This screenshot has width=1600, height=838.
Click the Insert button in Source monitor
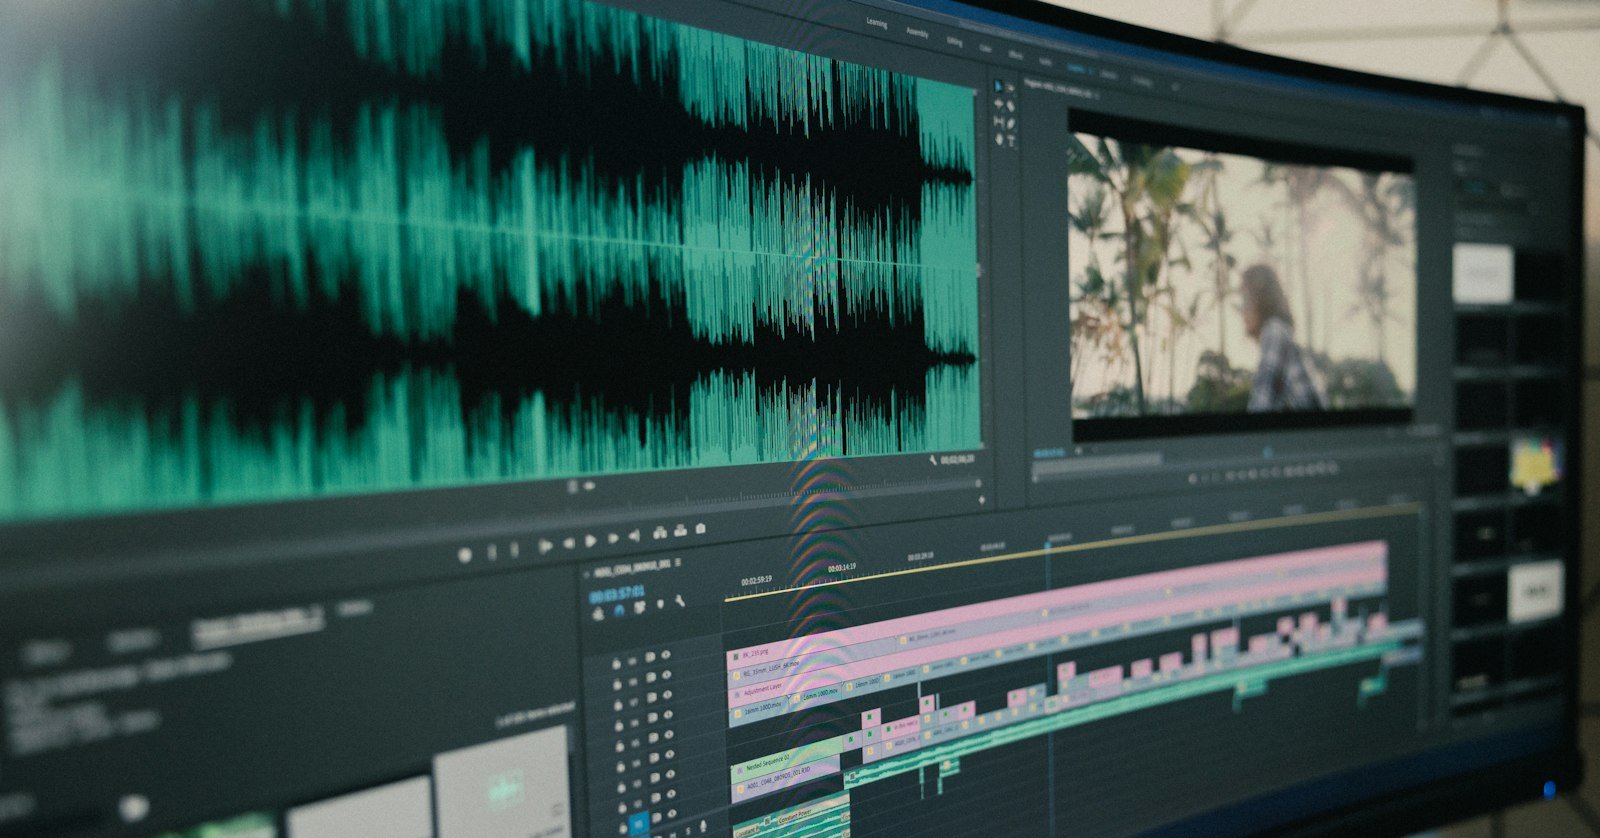point(660,532)
